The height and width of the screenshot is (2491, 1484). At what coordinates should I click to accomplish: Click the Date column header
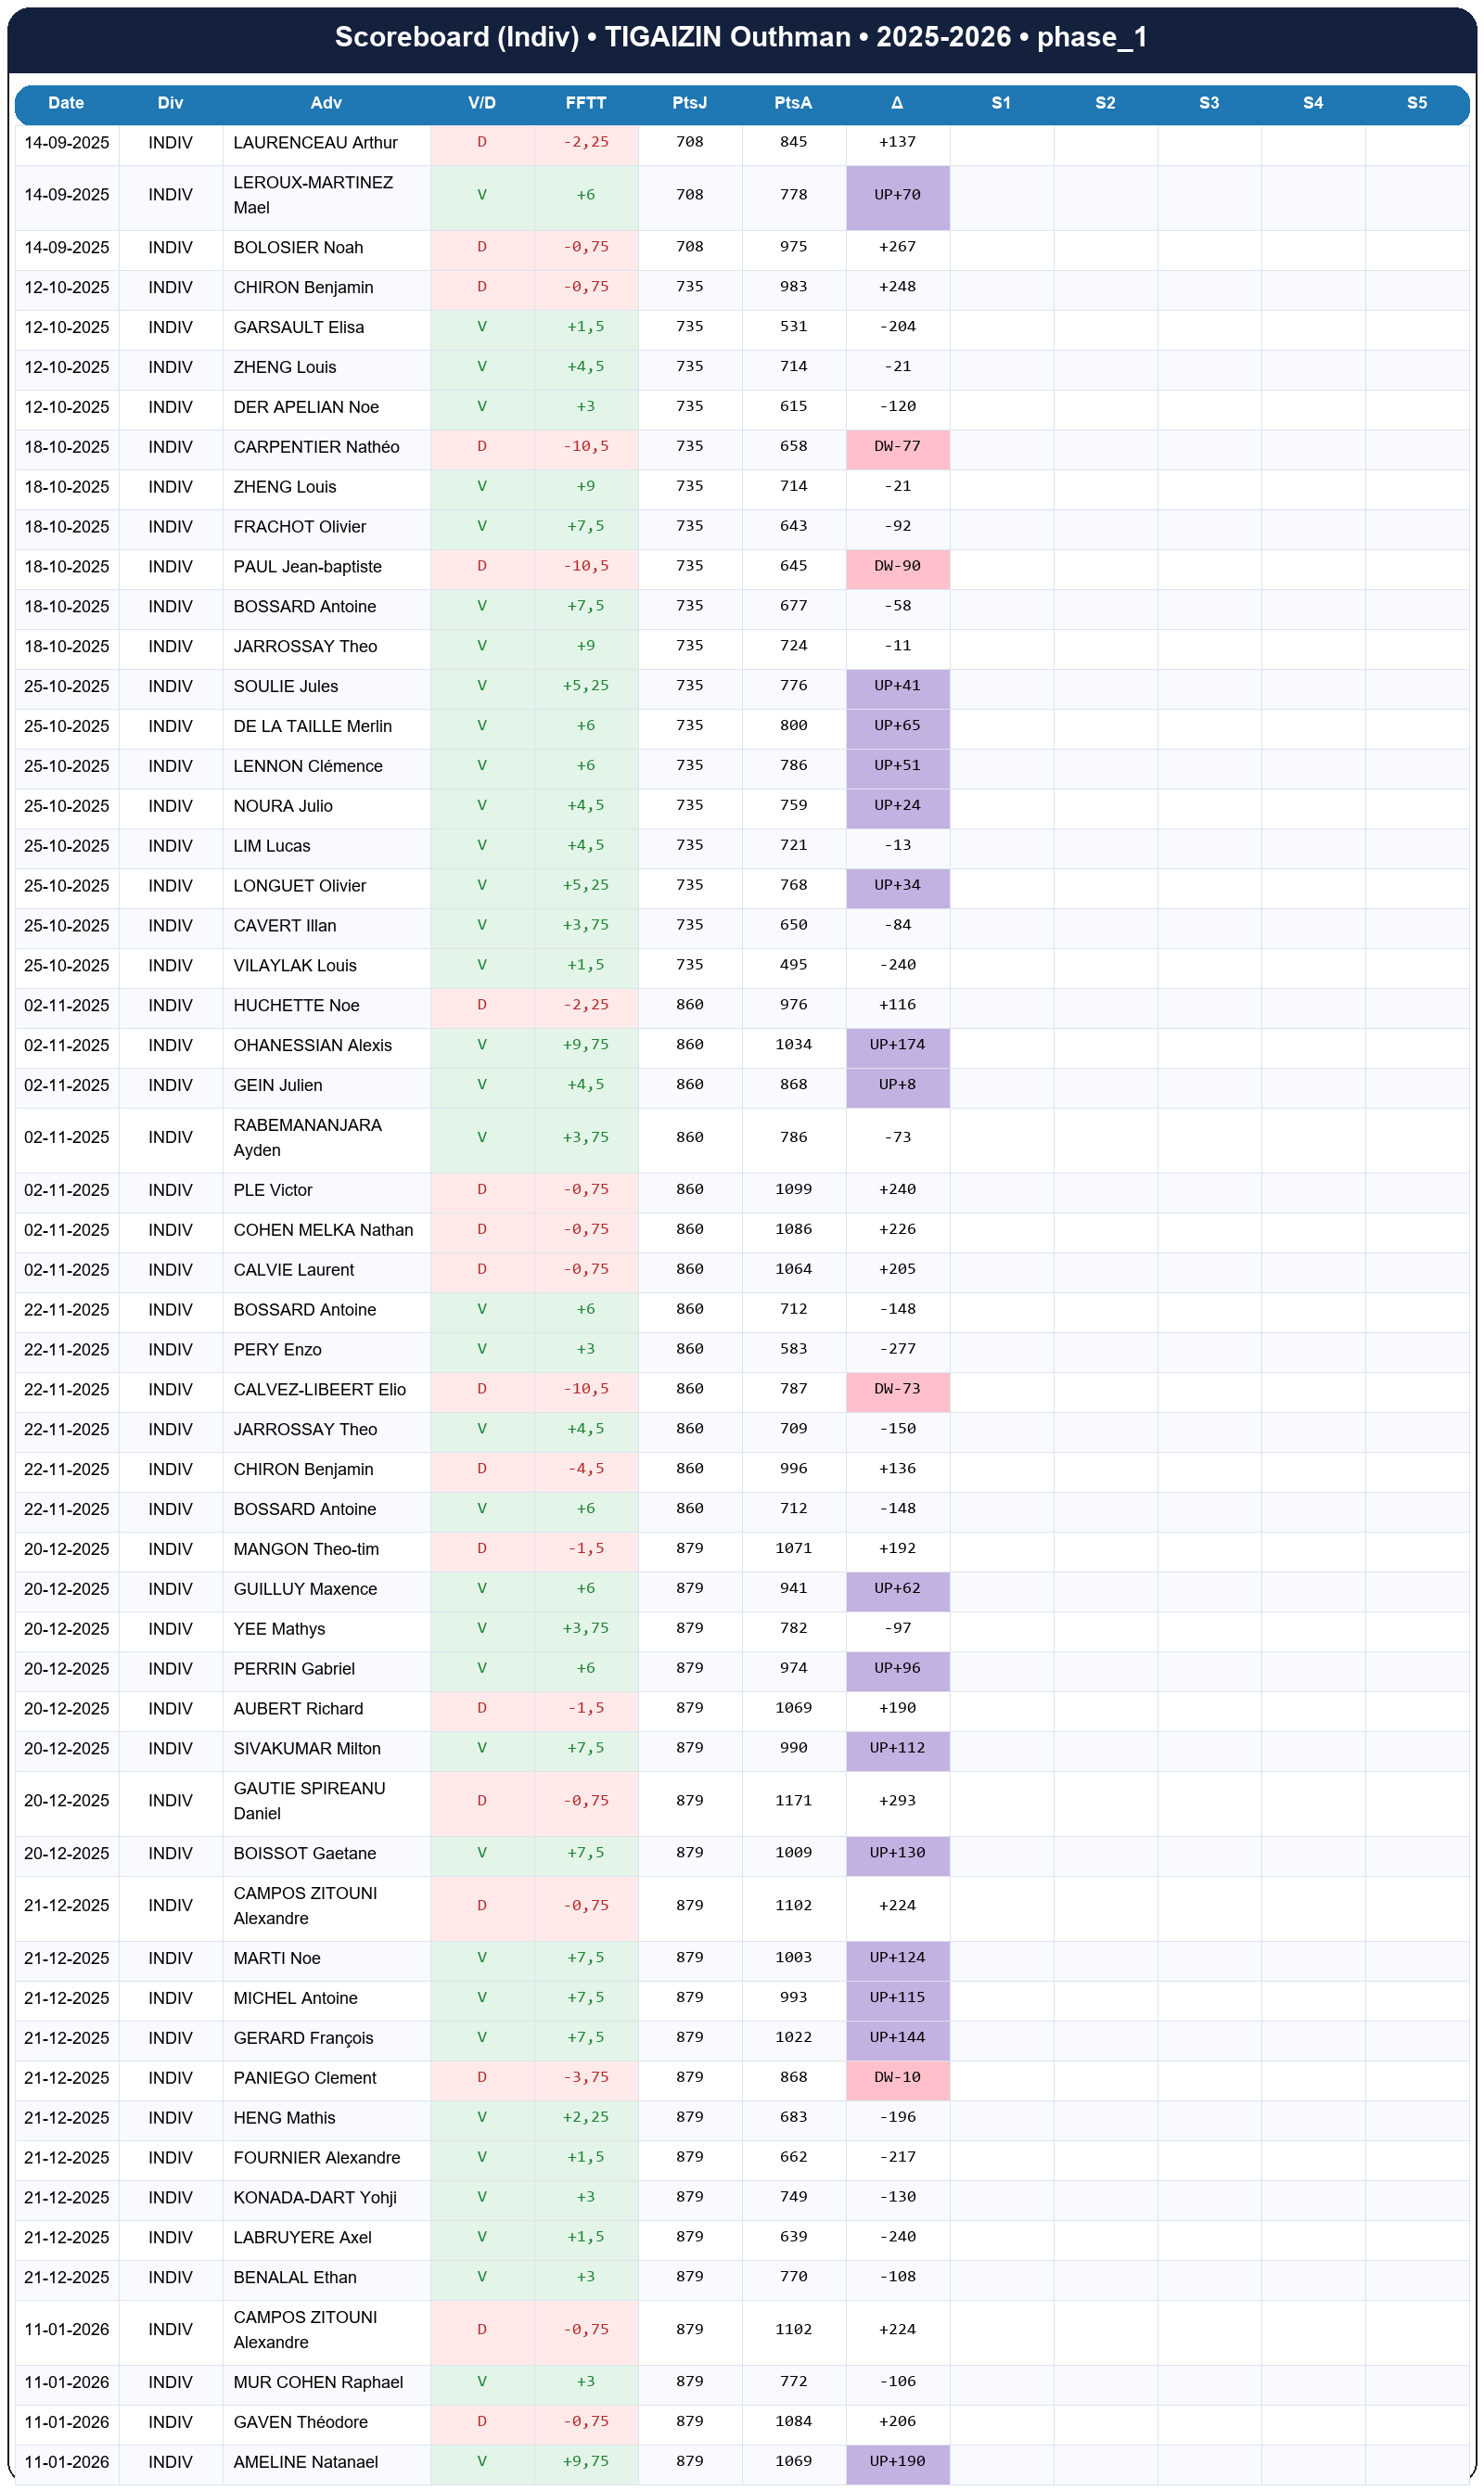pyautogui.click(x=66, y=103)
